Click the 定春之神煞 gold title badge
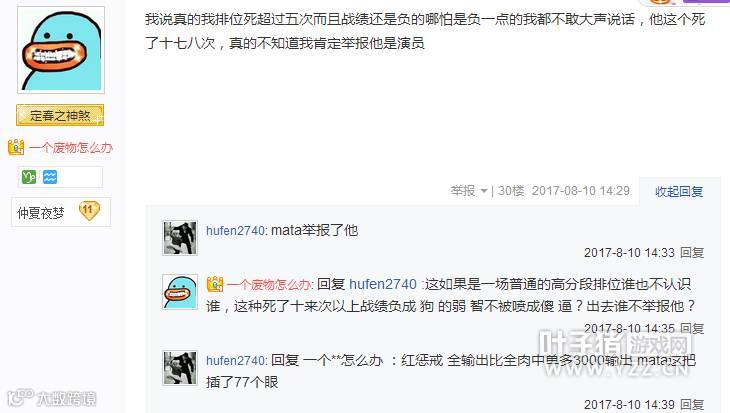 pyautogui.click(x=60, y=115)
